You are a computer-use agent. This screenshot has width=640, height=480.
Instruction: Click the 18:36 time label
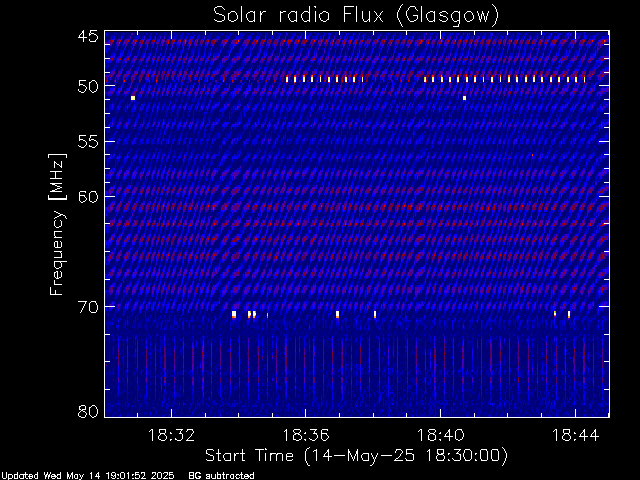306,435
